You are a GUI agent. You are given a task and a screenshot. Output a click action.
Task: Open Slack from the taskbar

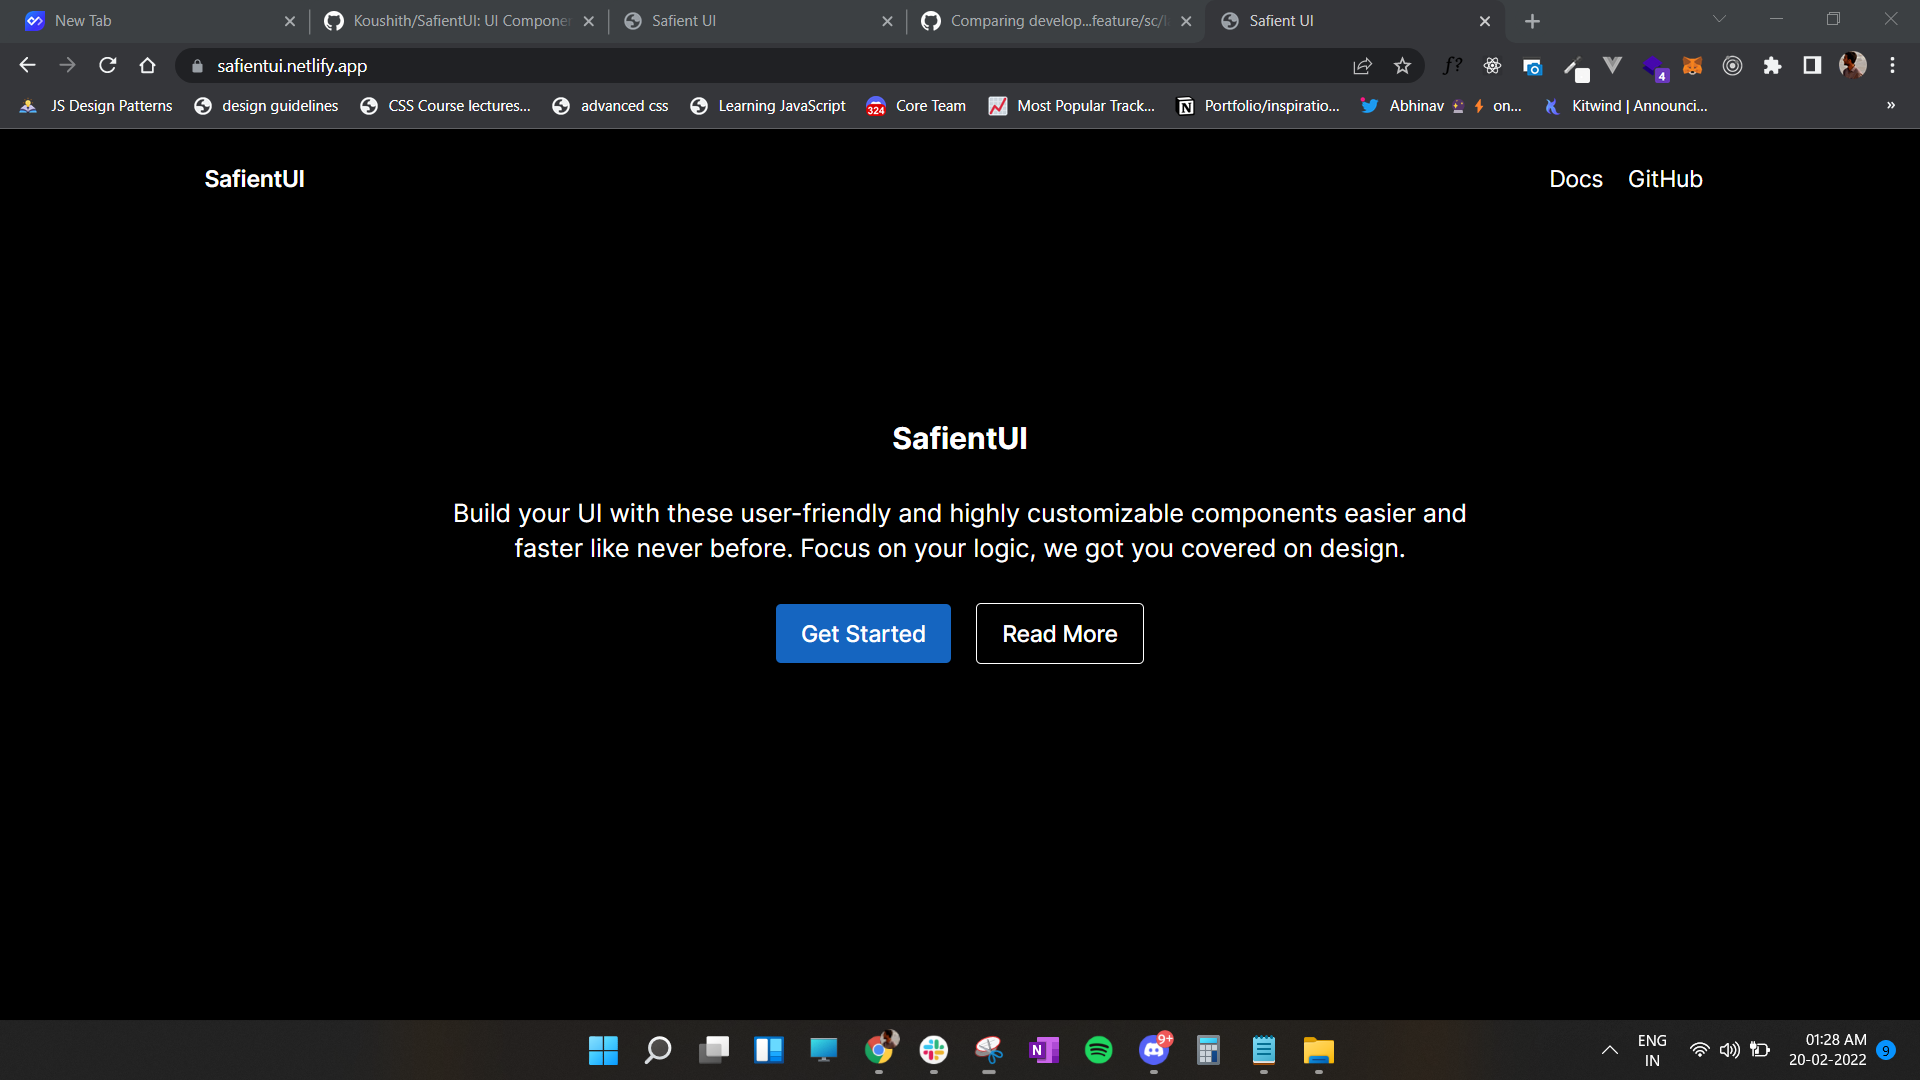point(933,1051)
